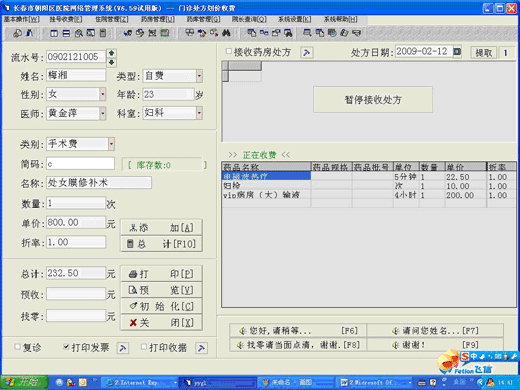Select highlighted first row in charge table
520x390 pixels.
click(x=369, y=176)
